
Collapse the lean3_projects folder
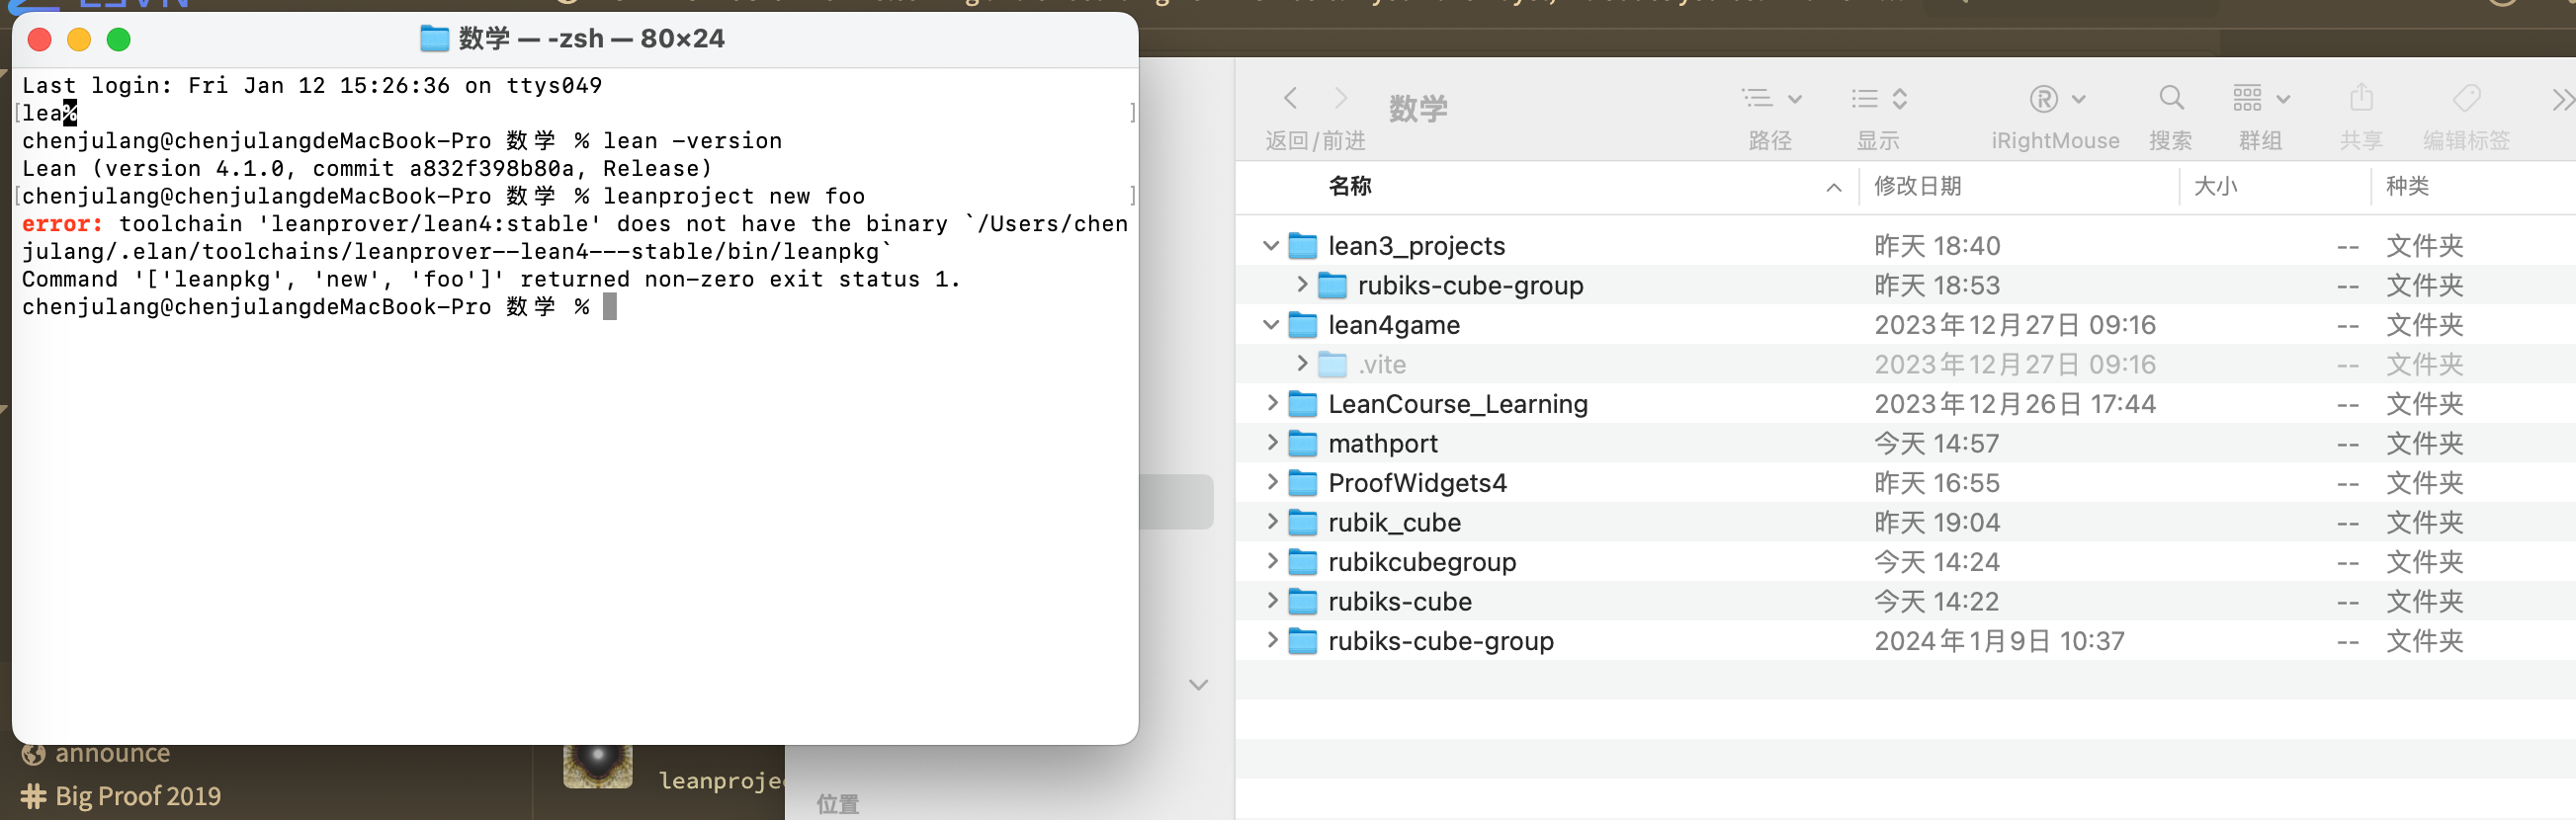pos(1271,245)
